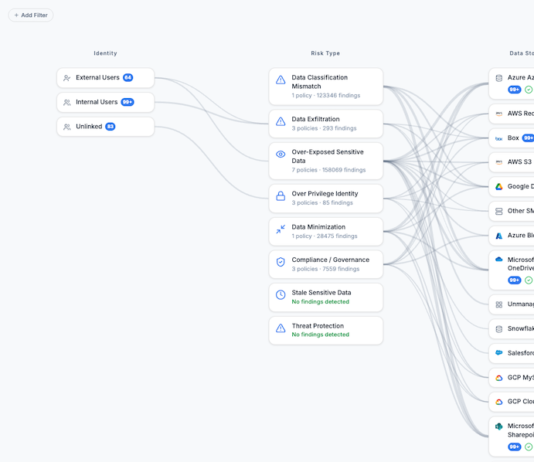Open the Data Exfiltration risk card

[326, 124]
